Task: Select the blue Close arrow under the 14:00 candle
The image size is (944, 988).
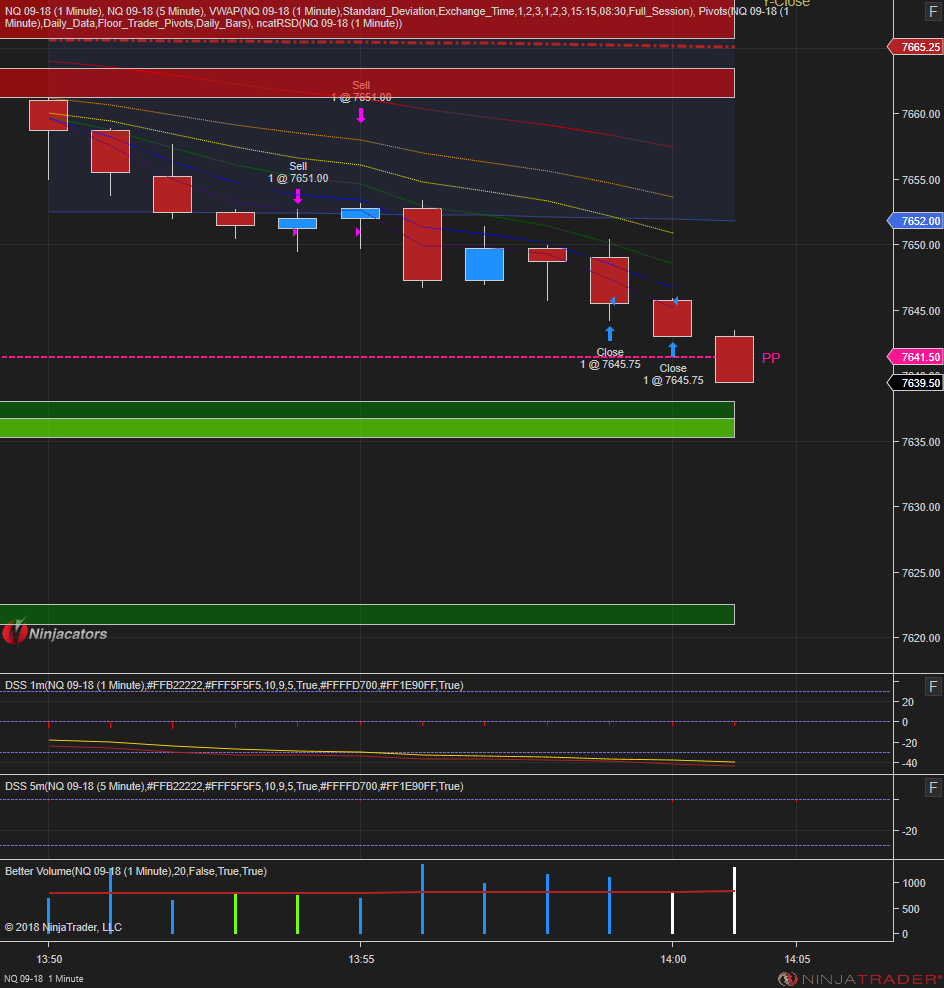Action: [x=672, y=350]
